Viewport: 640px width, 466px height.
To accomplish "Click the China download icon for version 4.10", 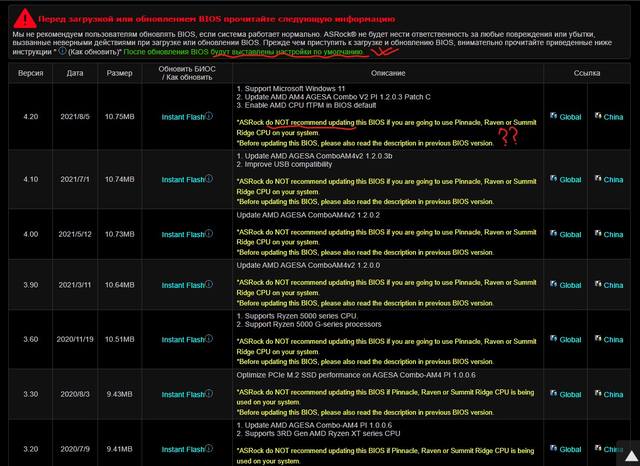I will point(598,178).
